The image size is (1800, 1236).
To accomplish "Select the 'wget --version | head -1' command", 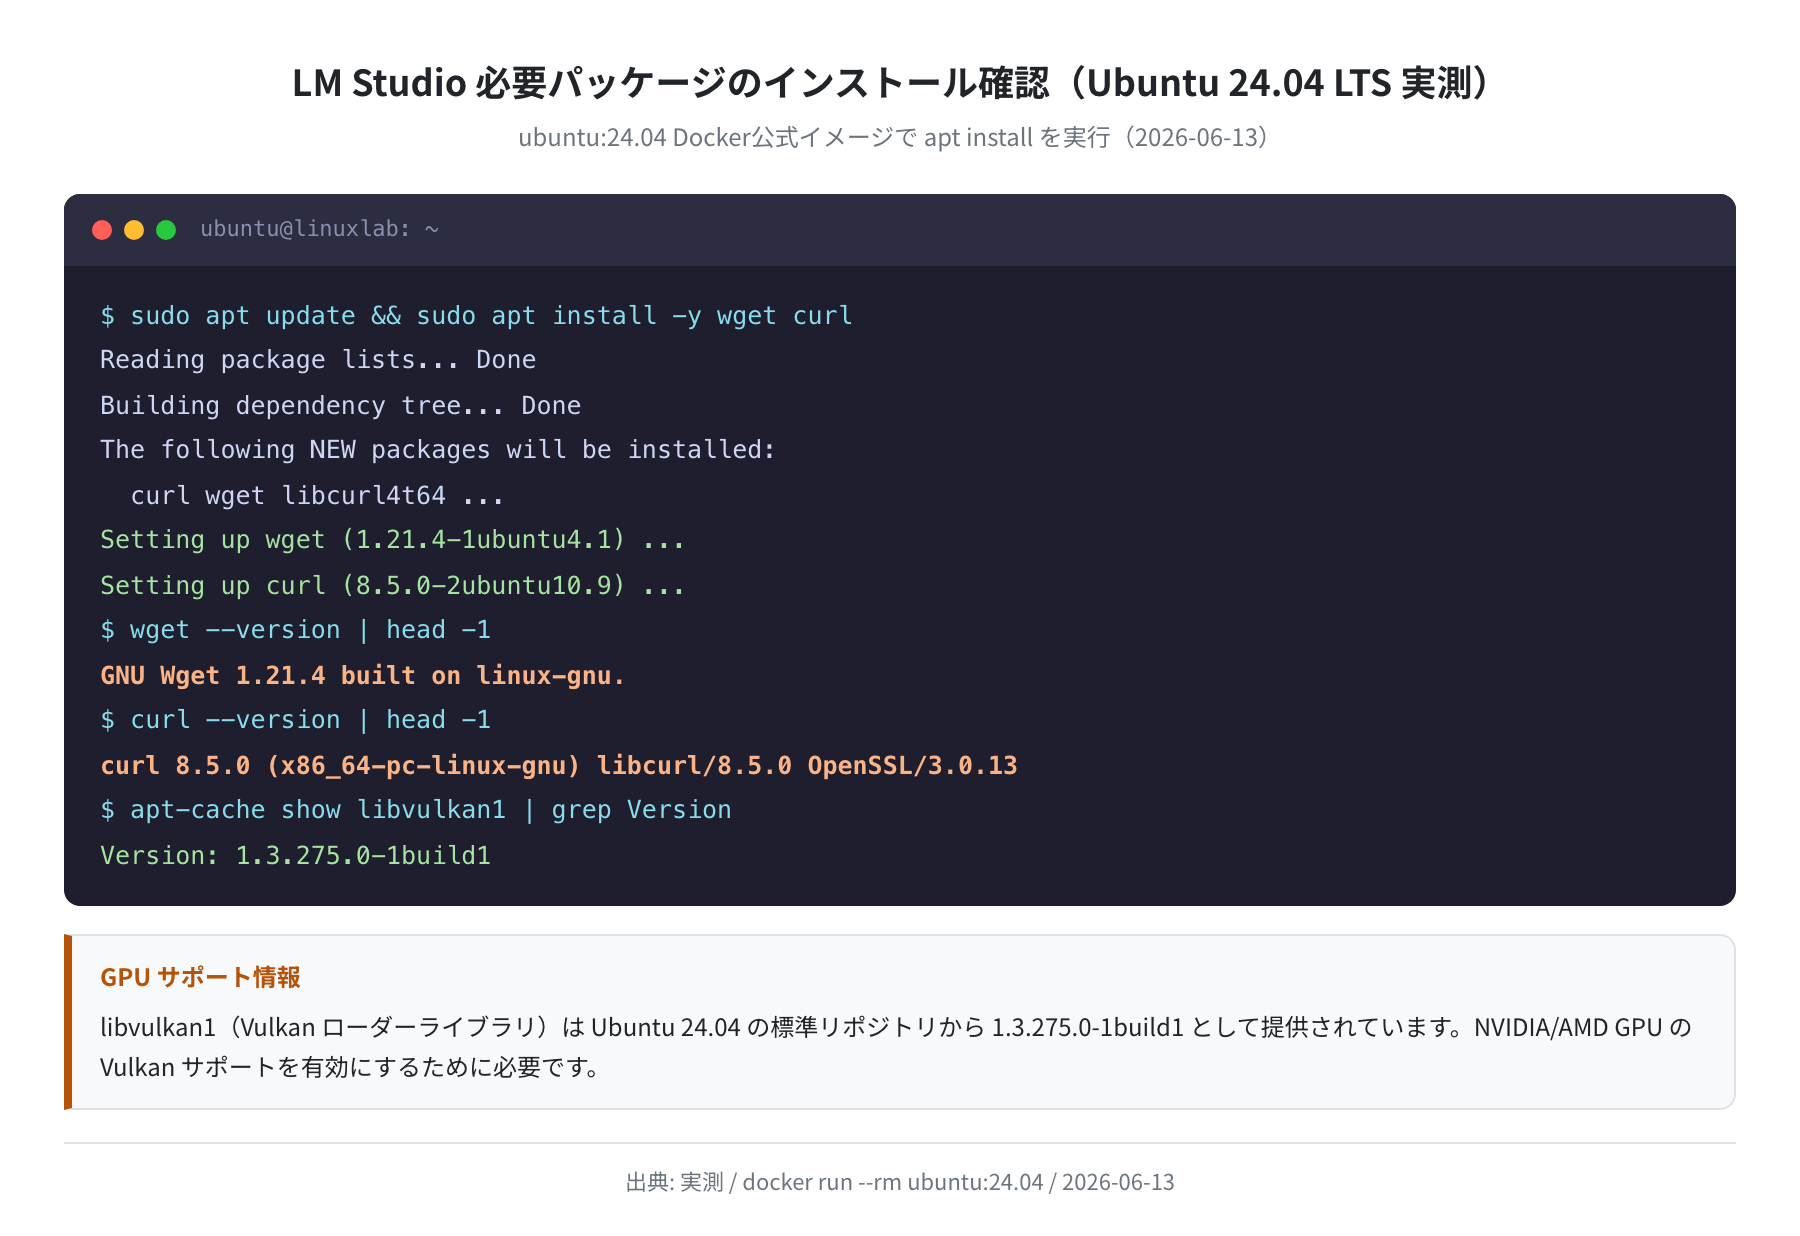I will [x=295, y=630].
